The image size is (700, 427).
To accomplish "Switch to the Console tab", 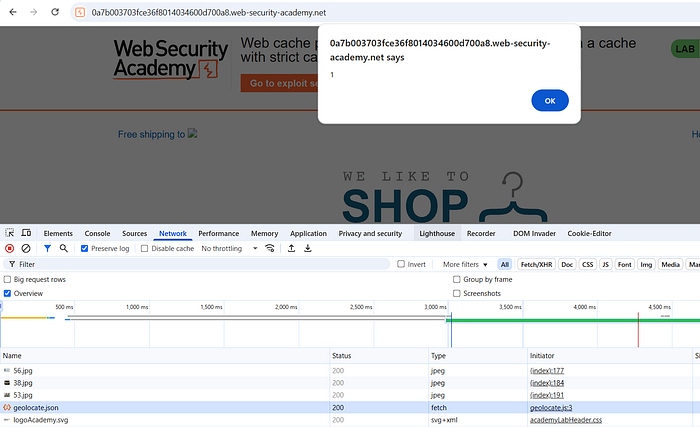I will point(97,233).
